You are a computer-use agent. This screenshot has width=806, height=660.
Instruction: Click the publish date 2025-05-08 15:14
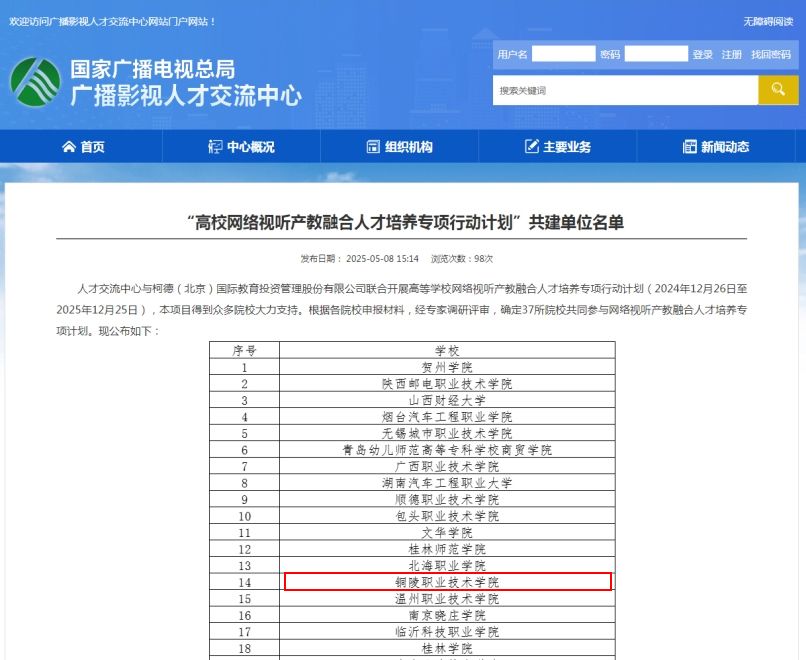point(382,259)
